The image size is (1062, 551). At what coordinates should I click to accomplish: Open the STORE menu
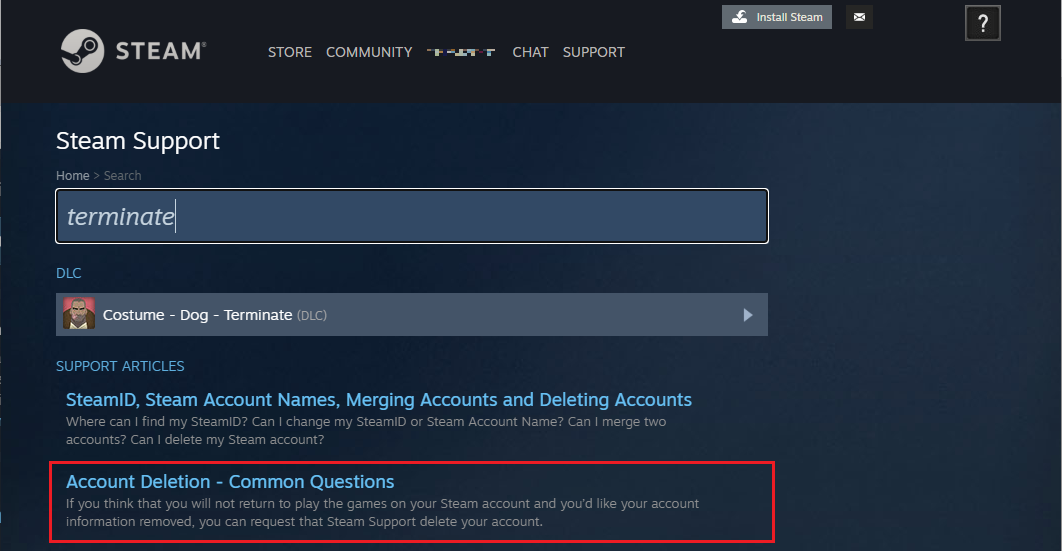click(289, 52)
